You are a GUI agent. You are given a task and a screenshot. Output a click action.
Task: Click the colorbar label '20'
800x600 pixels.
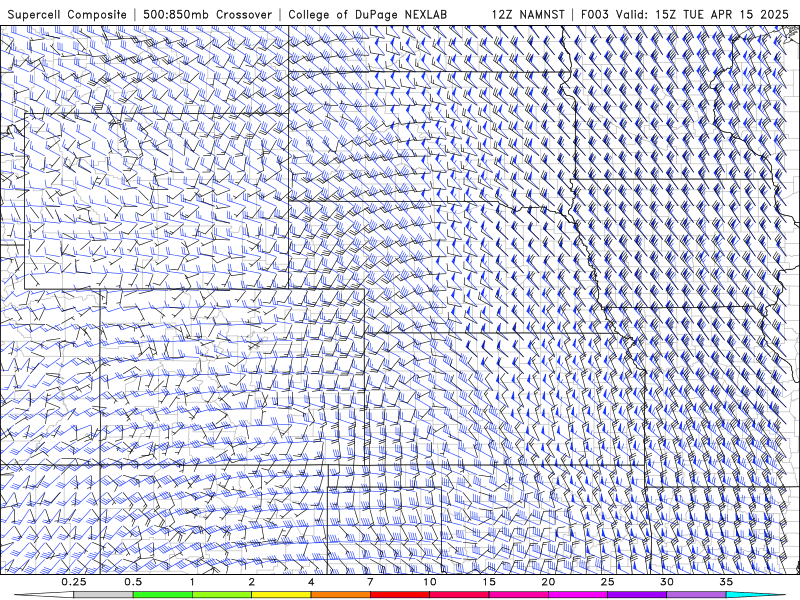(x=548, y=582)
